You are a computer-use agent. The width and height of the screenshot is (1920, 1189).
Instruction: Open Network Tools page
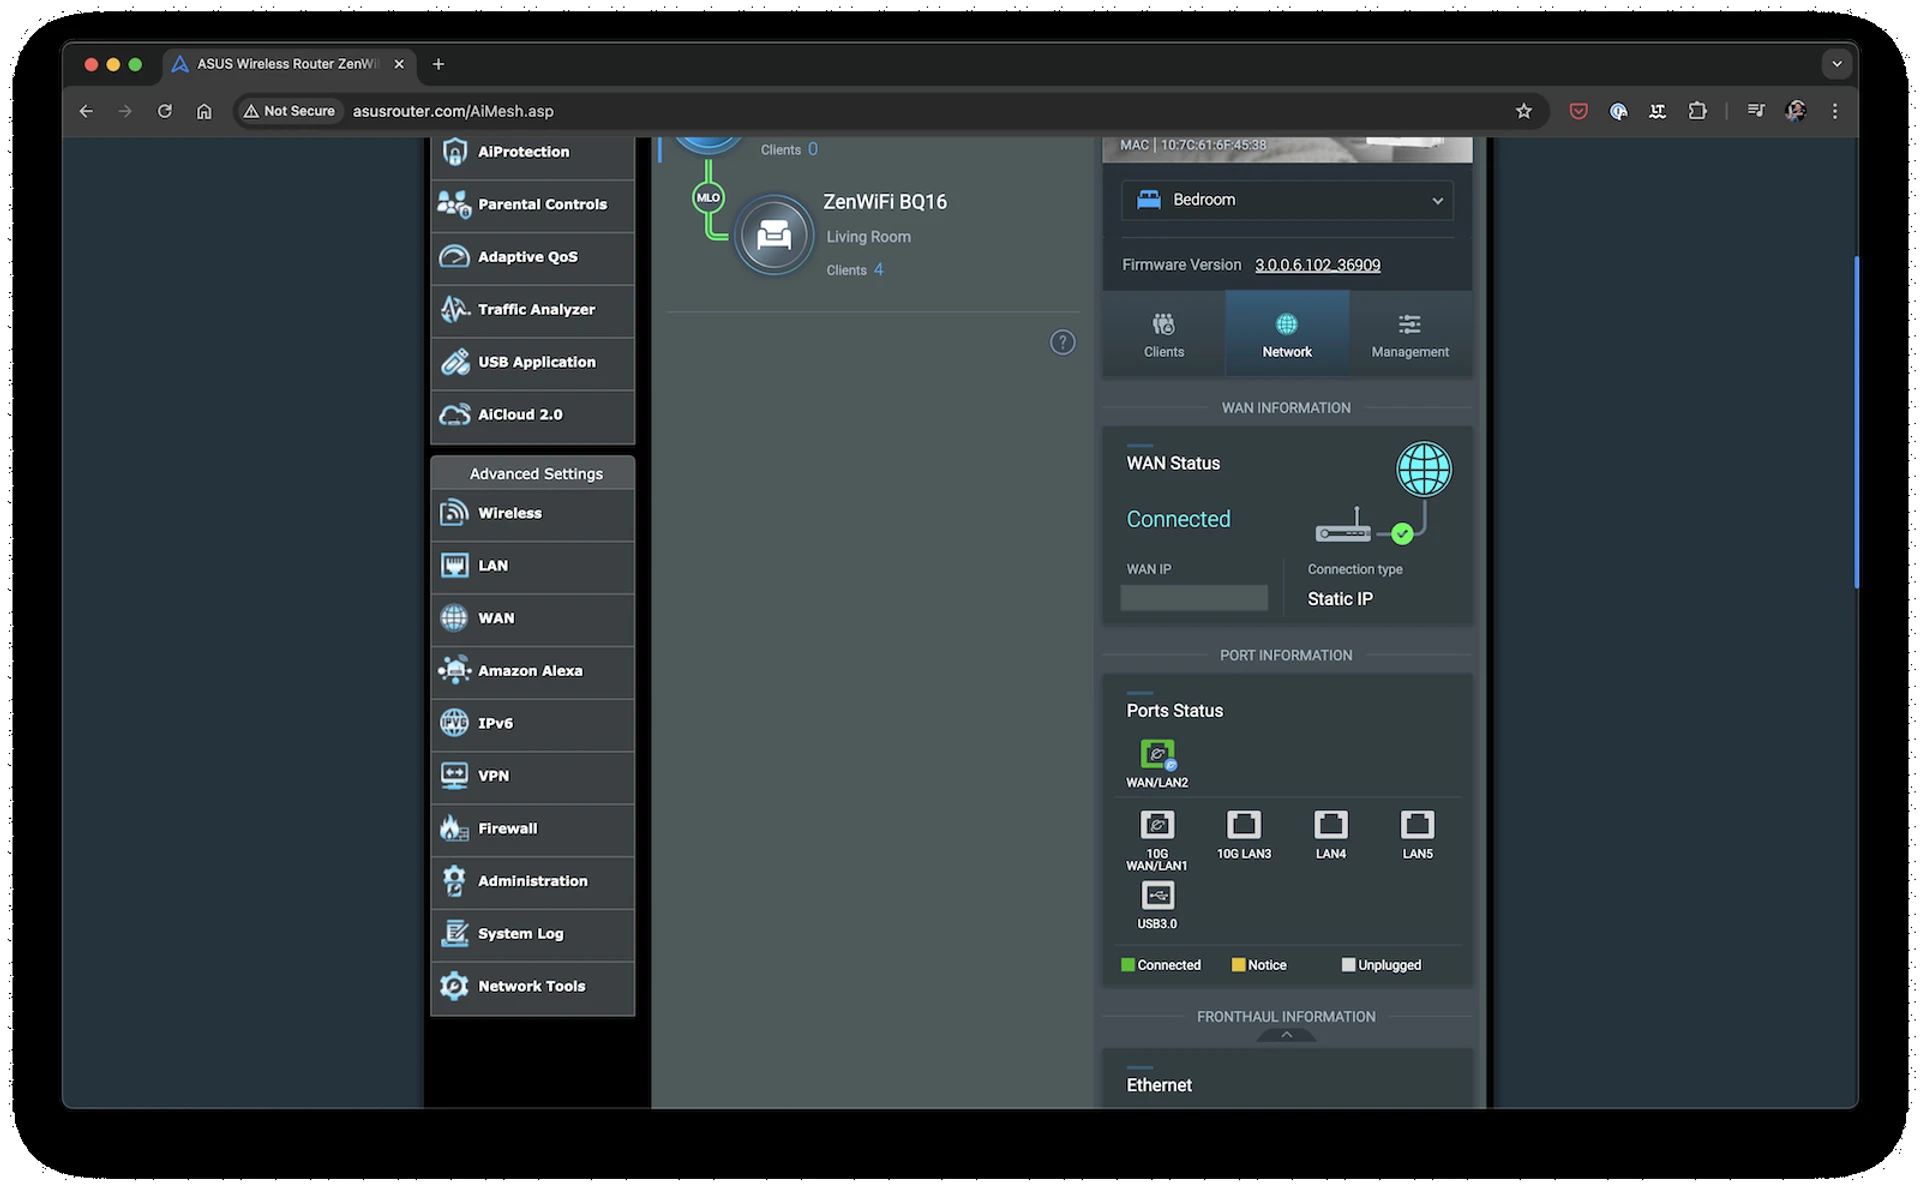point(532,987)
